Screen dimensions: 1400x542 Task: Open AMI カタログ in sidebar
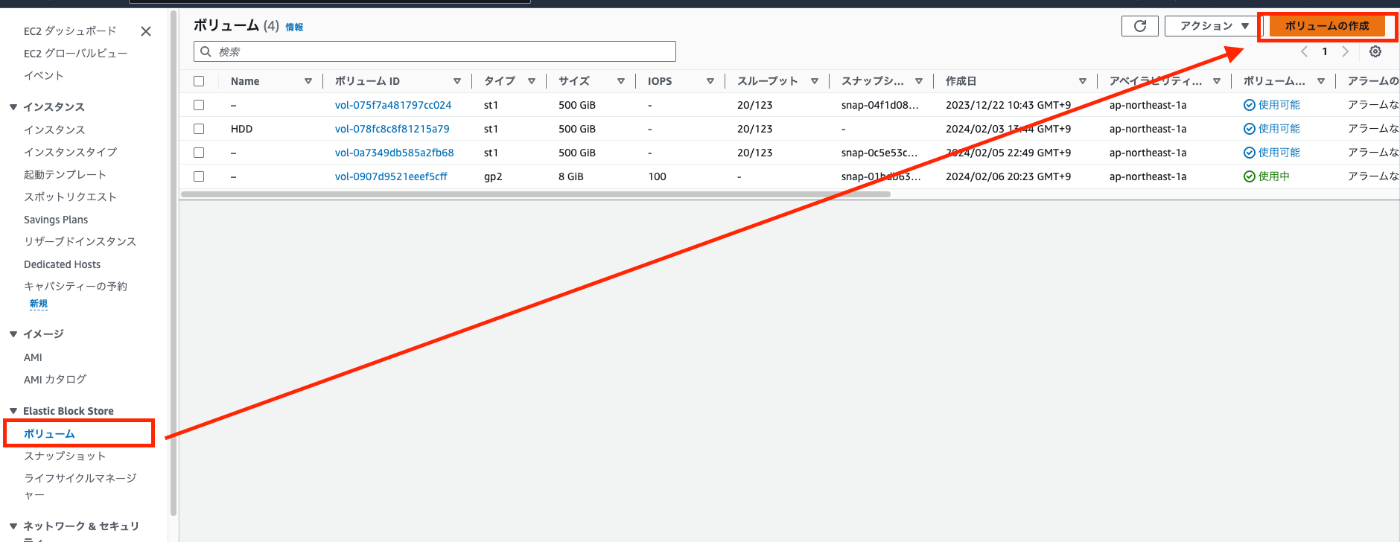[55, 379]
